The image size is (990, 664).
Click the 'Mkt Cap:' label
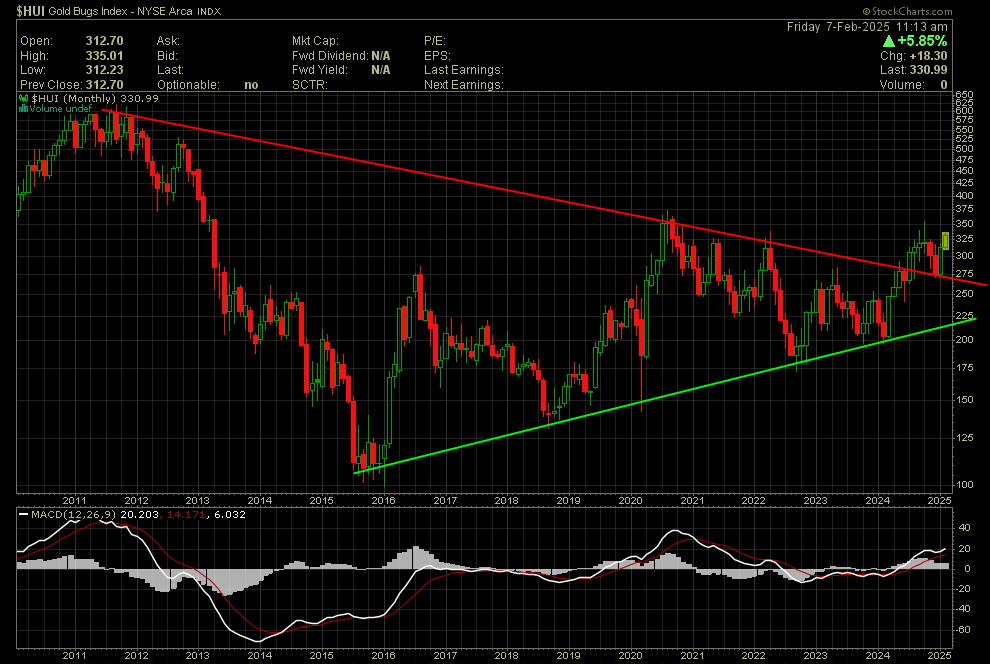tap(315, 41)
